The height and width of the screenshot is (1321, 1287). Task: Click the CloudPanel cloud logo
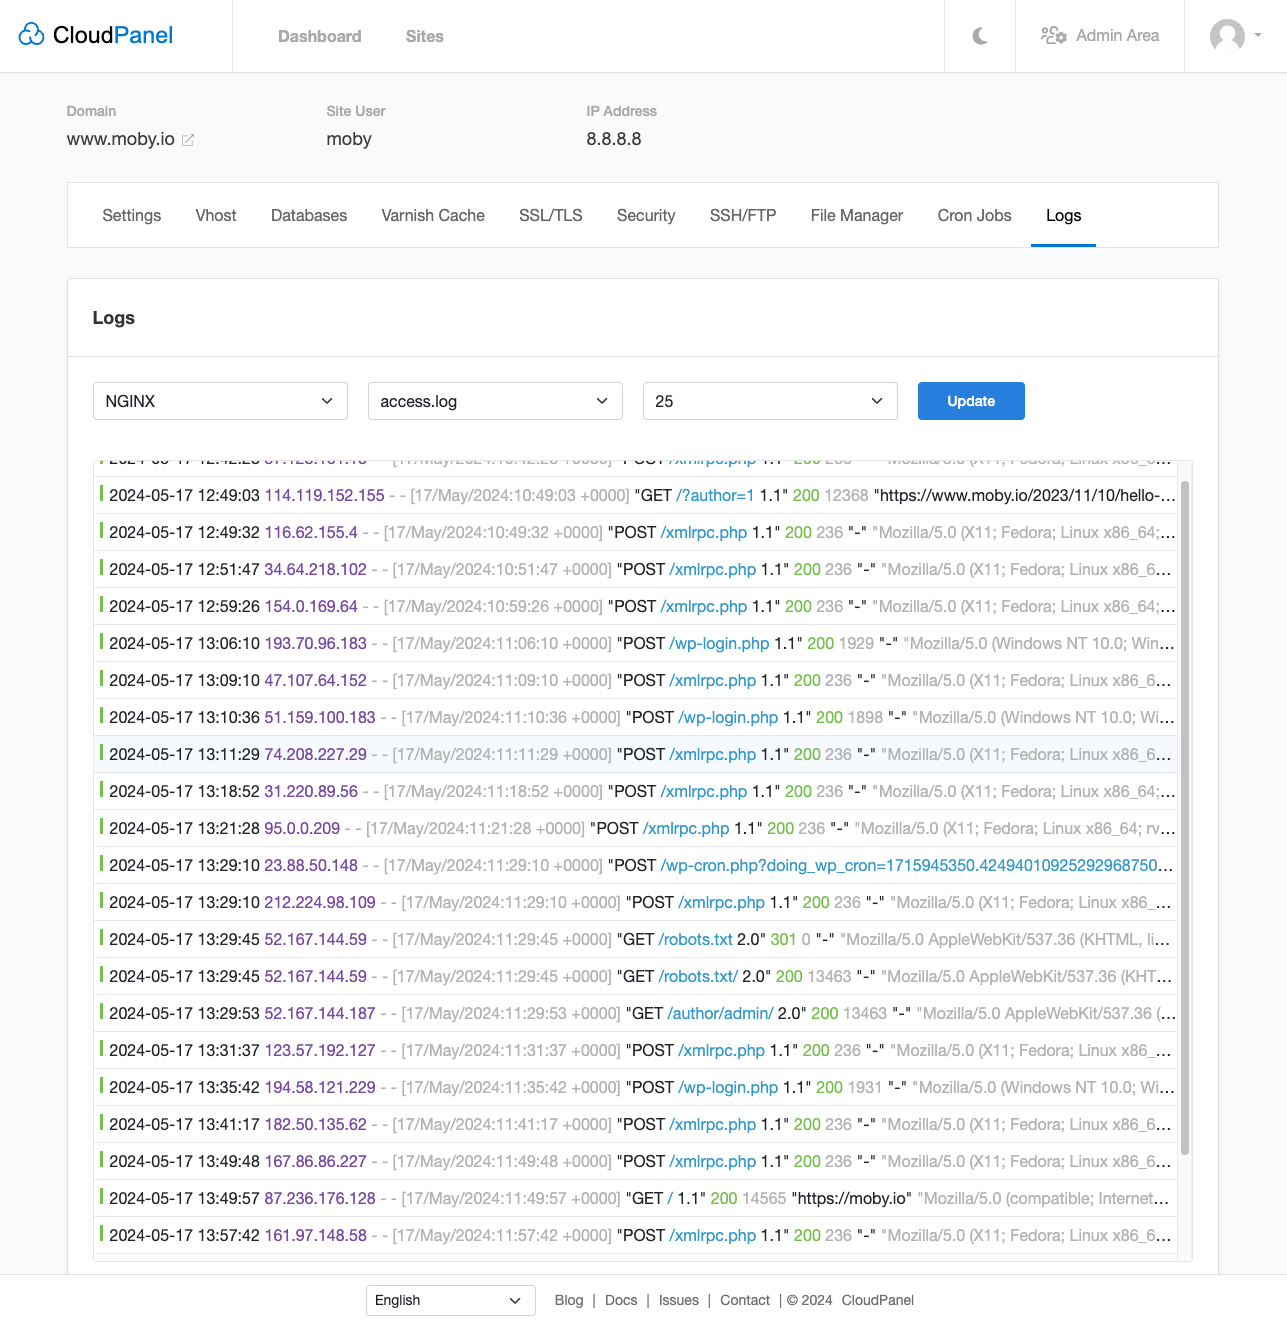(32, 33)
